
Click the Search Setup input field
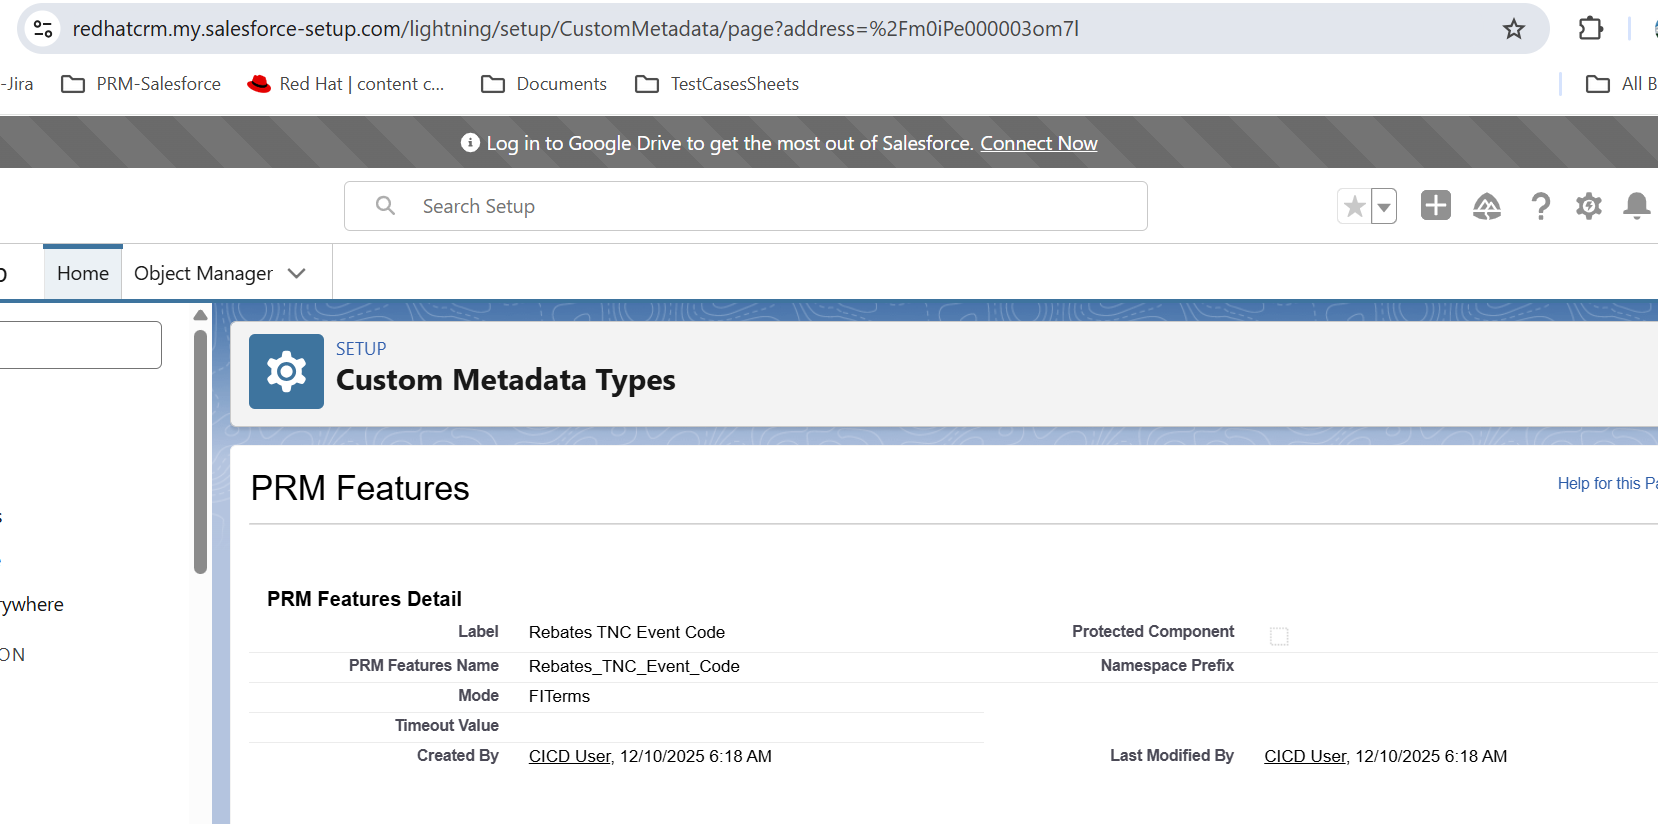coord(745,206)
